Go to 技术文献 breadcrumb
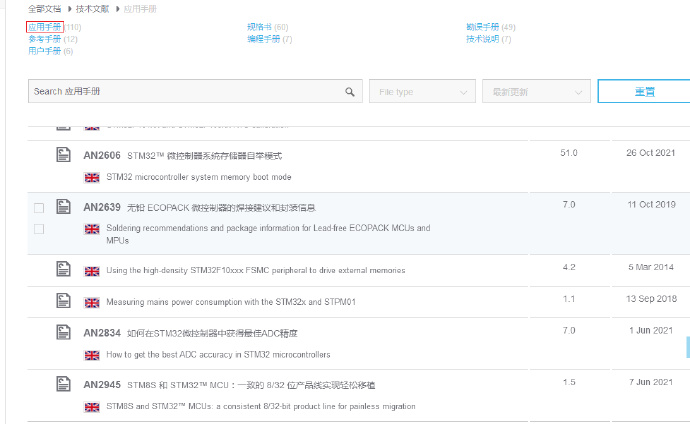The image size is (690, 424). [x=92, y=9]
